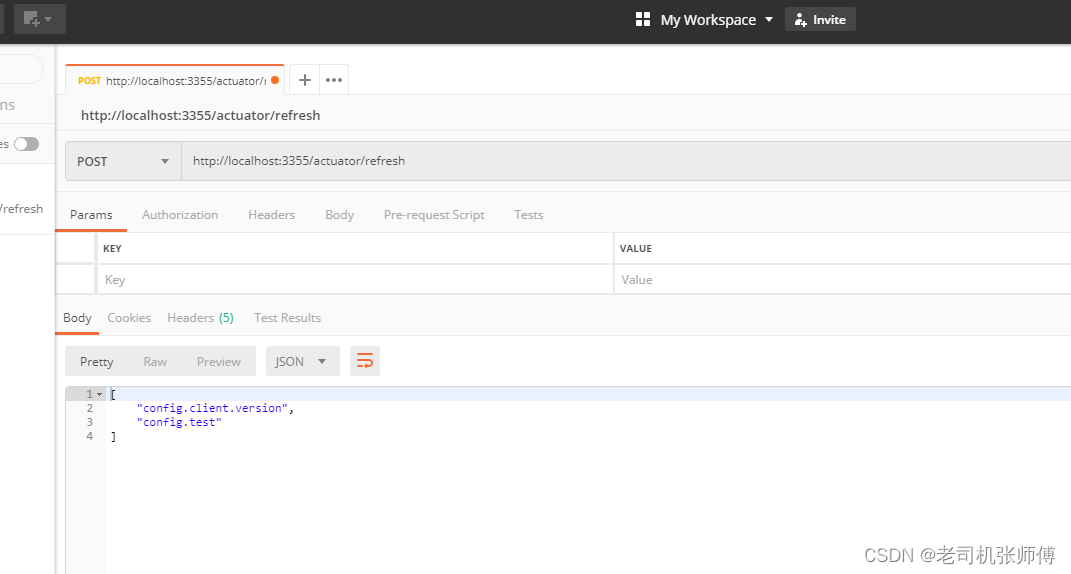Click the Value parameter input field
Screen dimensions: 1071x574
coord(843,279)
